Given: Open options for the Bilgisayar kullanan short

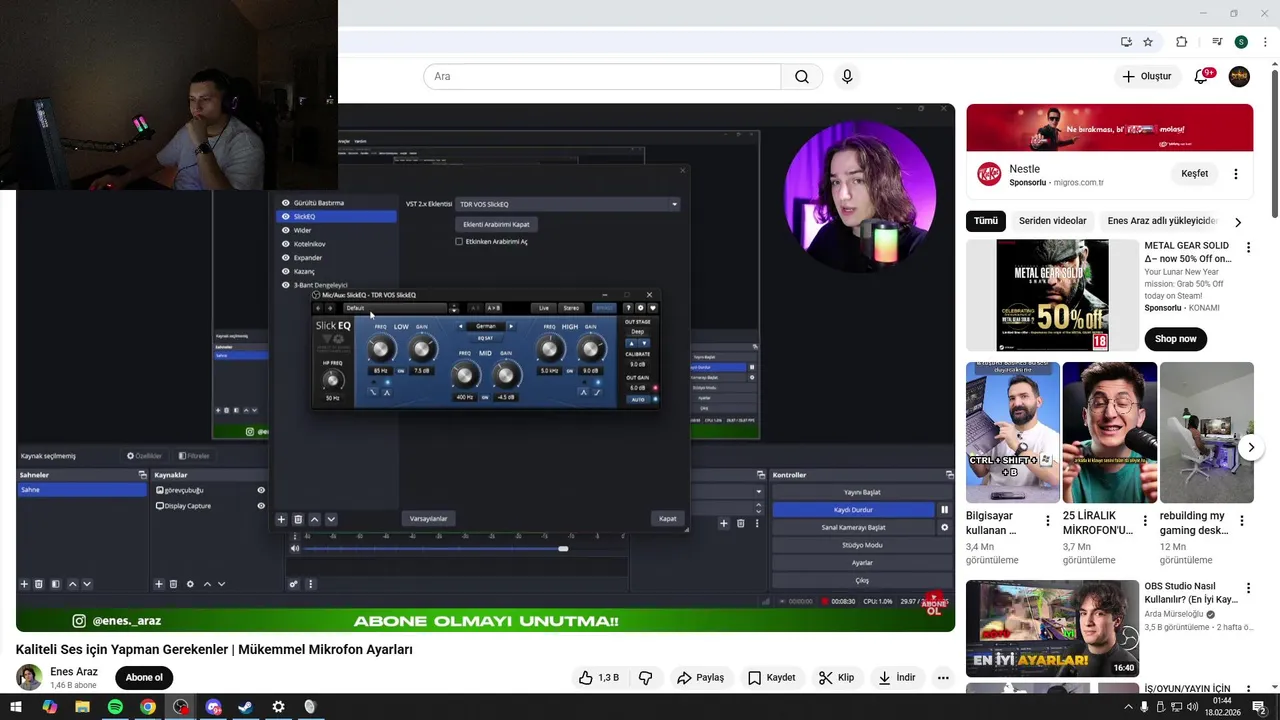Looking at the screenshot, I should coord(1048,521).
